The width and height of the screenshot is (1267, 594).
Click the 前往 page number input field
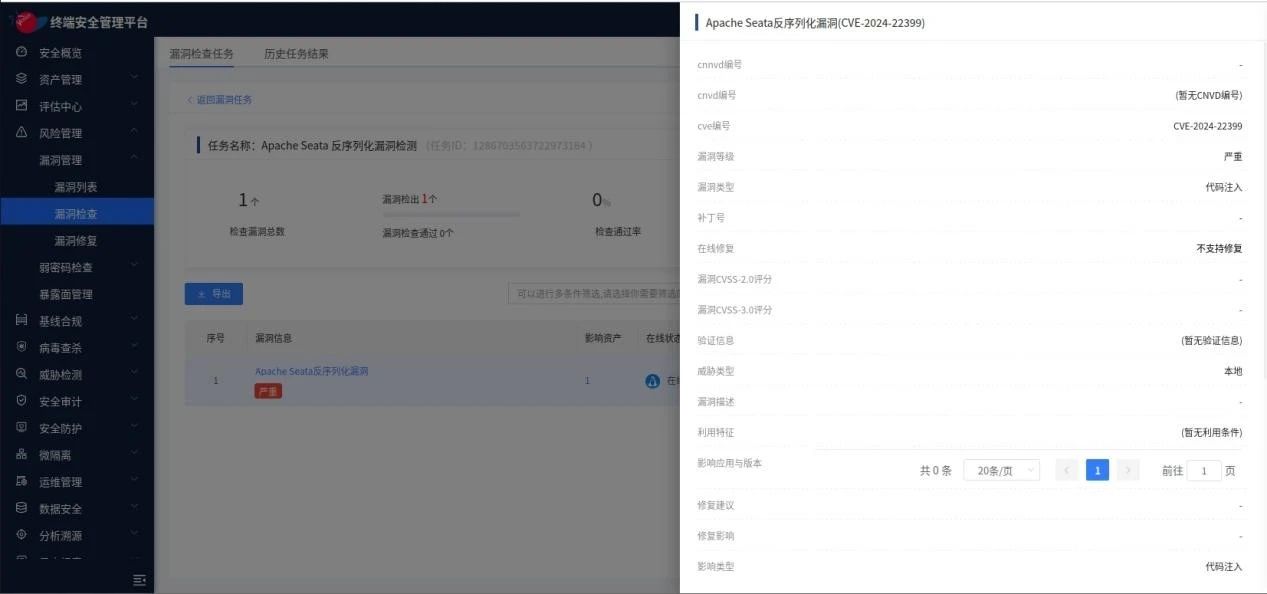1203,470
